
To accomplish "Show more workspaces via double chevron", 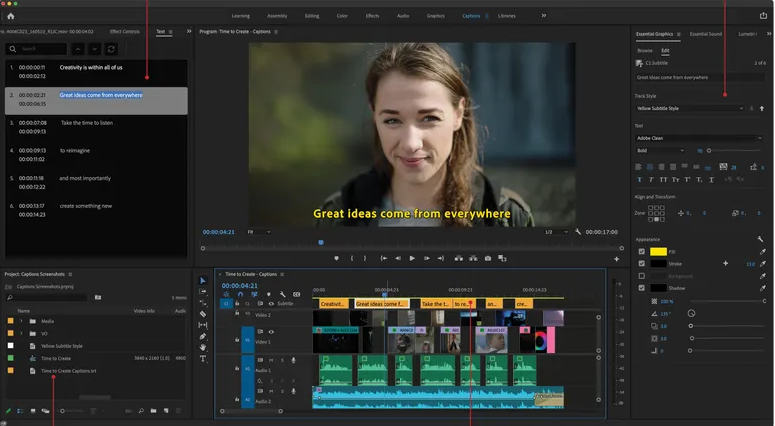I will tap(544, 16).
